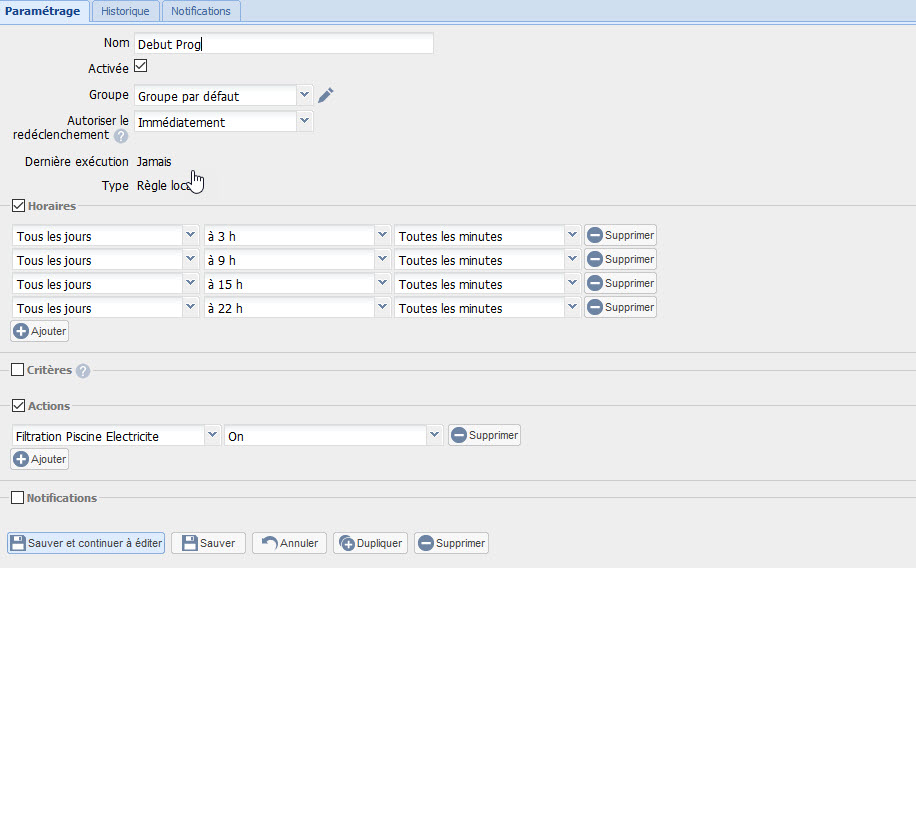Add a new action under Actions
916x820 pixels.
pos(40,459)
